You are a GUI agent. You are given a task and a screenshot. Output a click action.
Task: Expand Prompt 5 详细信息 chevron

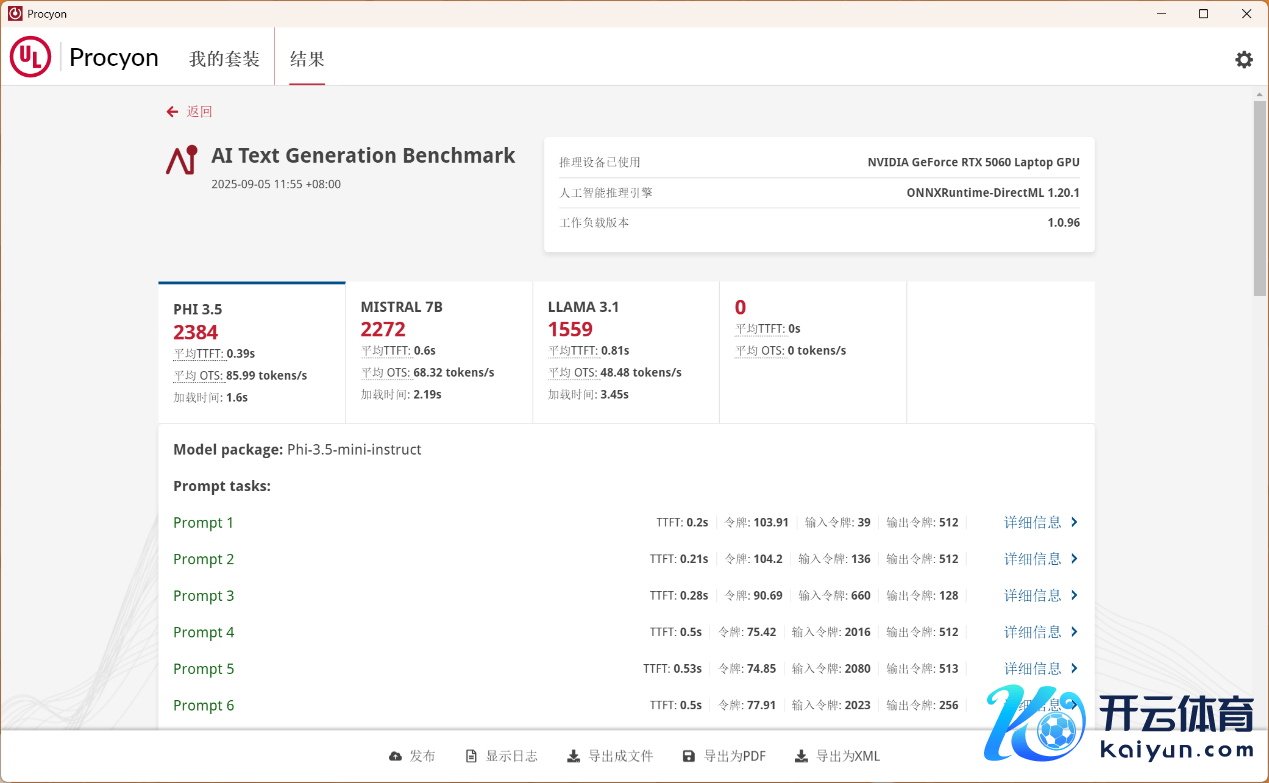pyautogui.click(x=1074, y=668)
